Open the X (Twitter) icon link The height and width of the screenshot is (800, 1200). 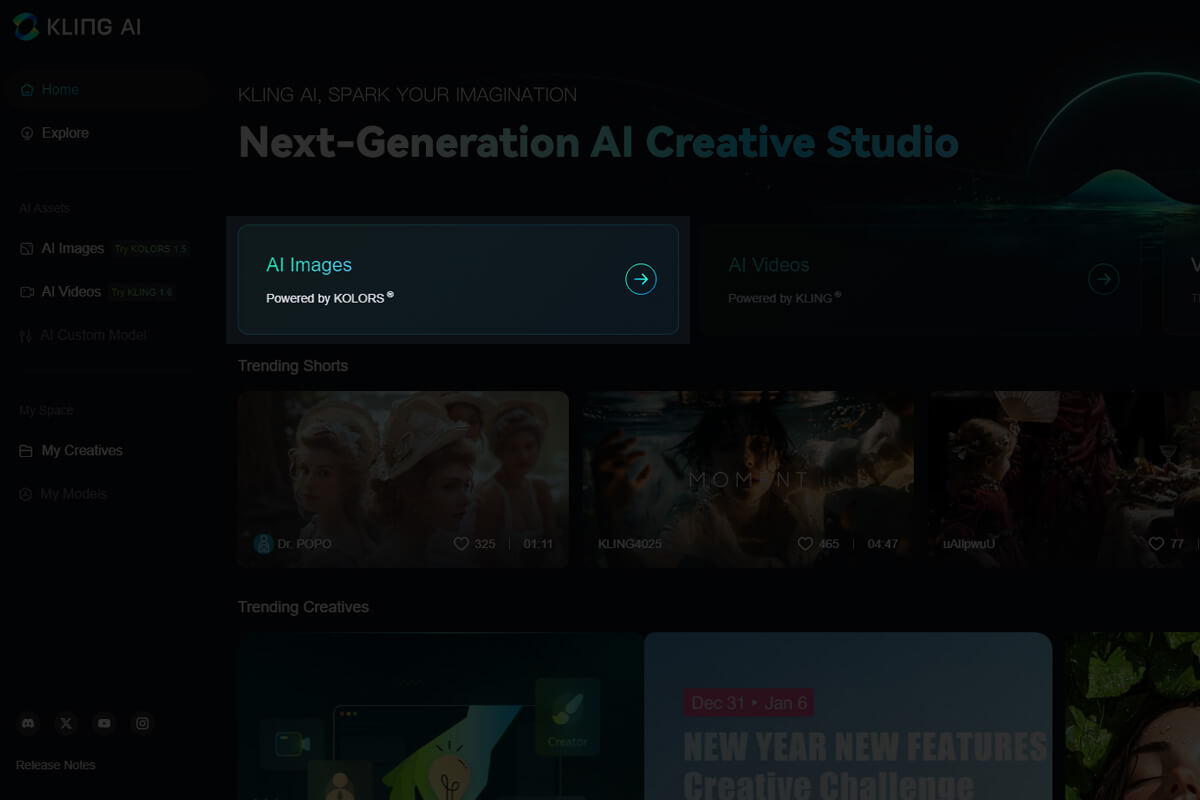pyautogui.click(x=66, y=723)
